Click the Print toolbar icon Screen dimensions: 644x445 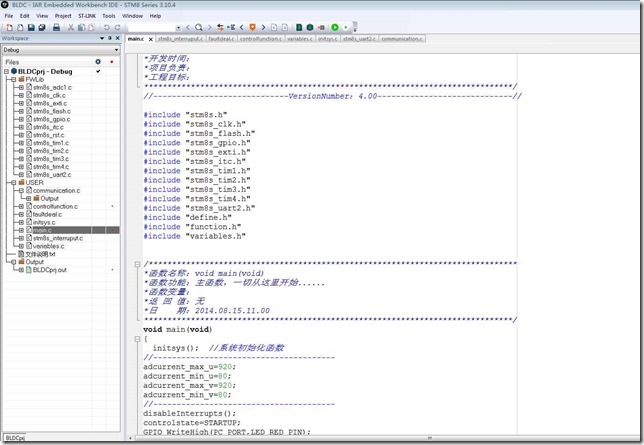(56, 28)
